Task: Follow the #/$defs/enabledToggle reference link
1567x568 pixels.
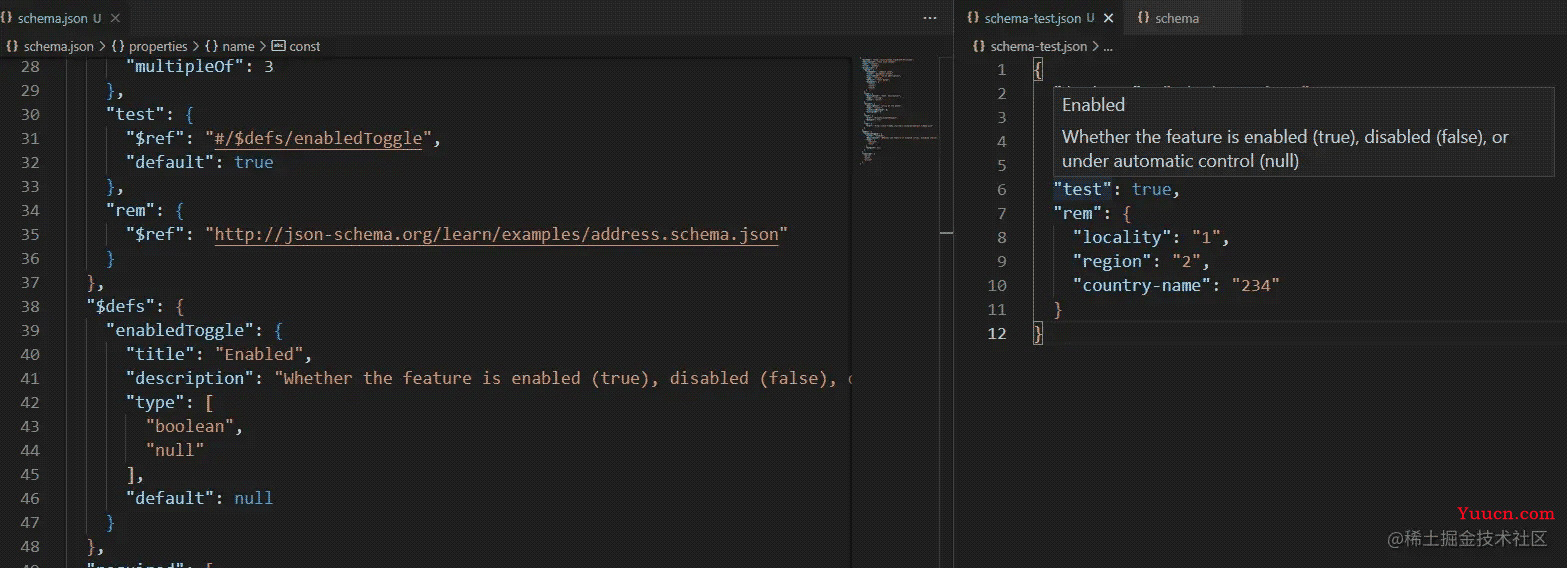Action: pos(318,138)
